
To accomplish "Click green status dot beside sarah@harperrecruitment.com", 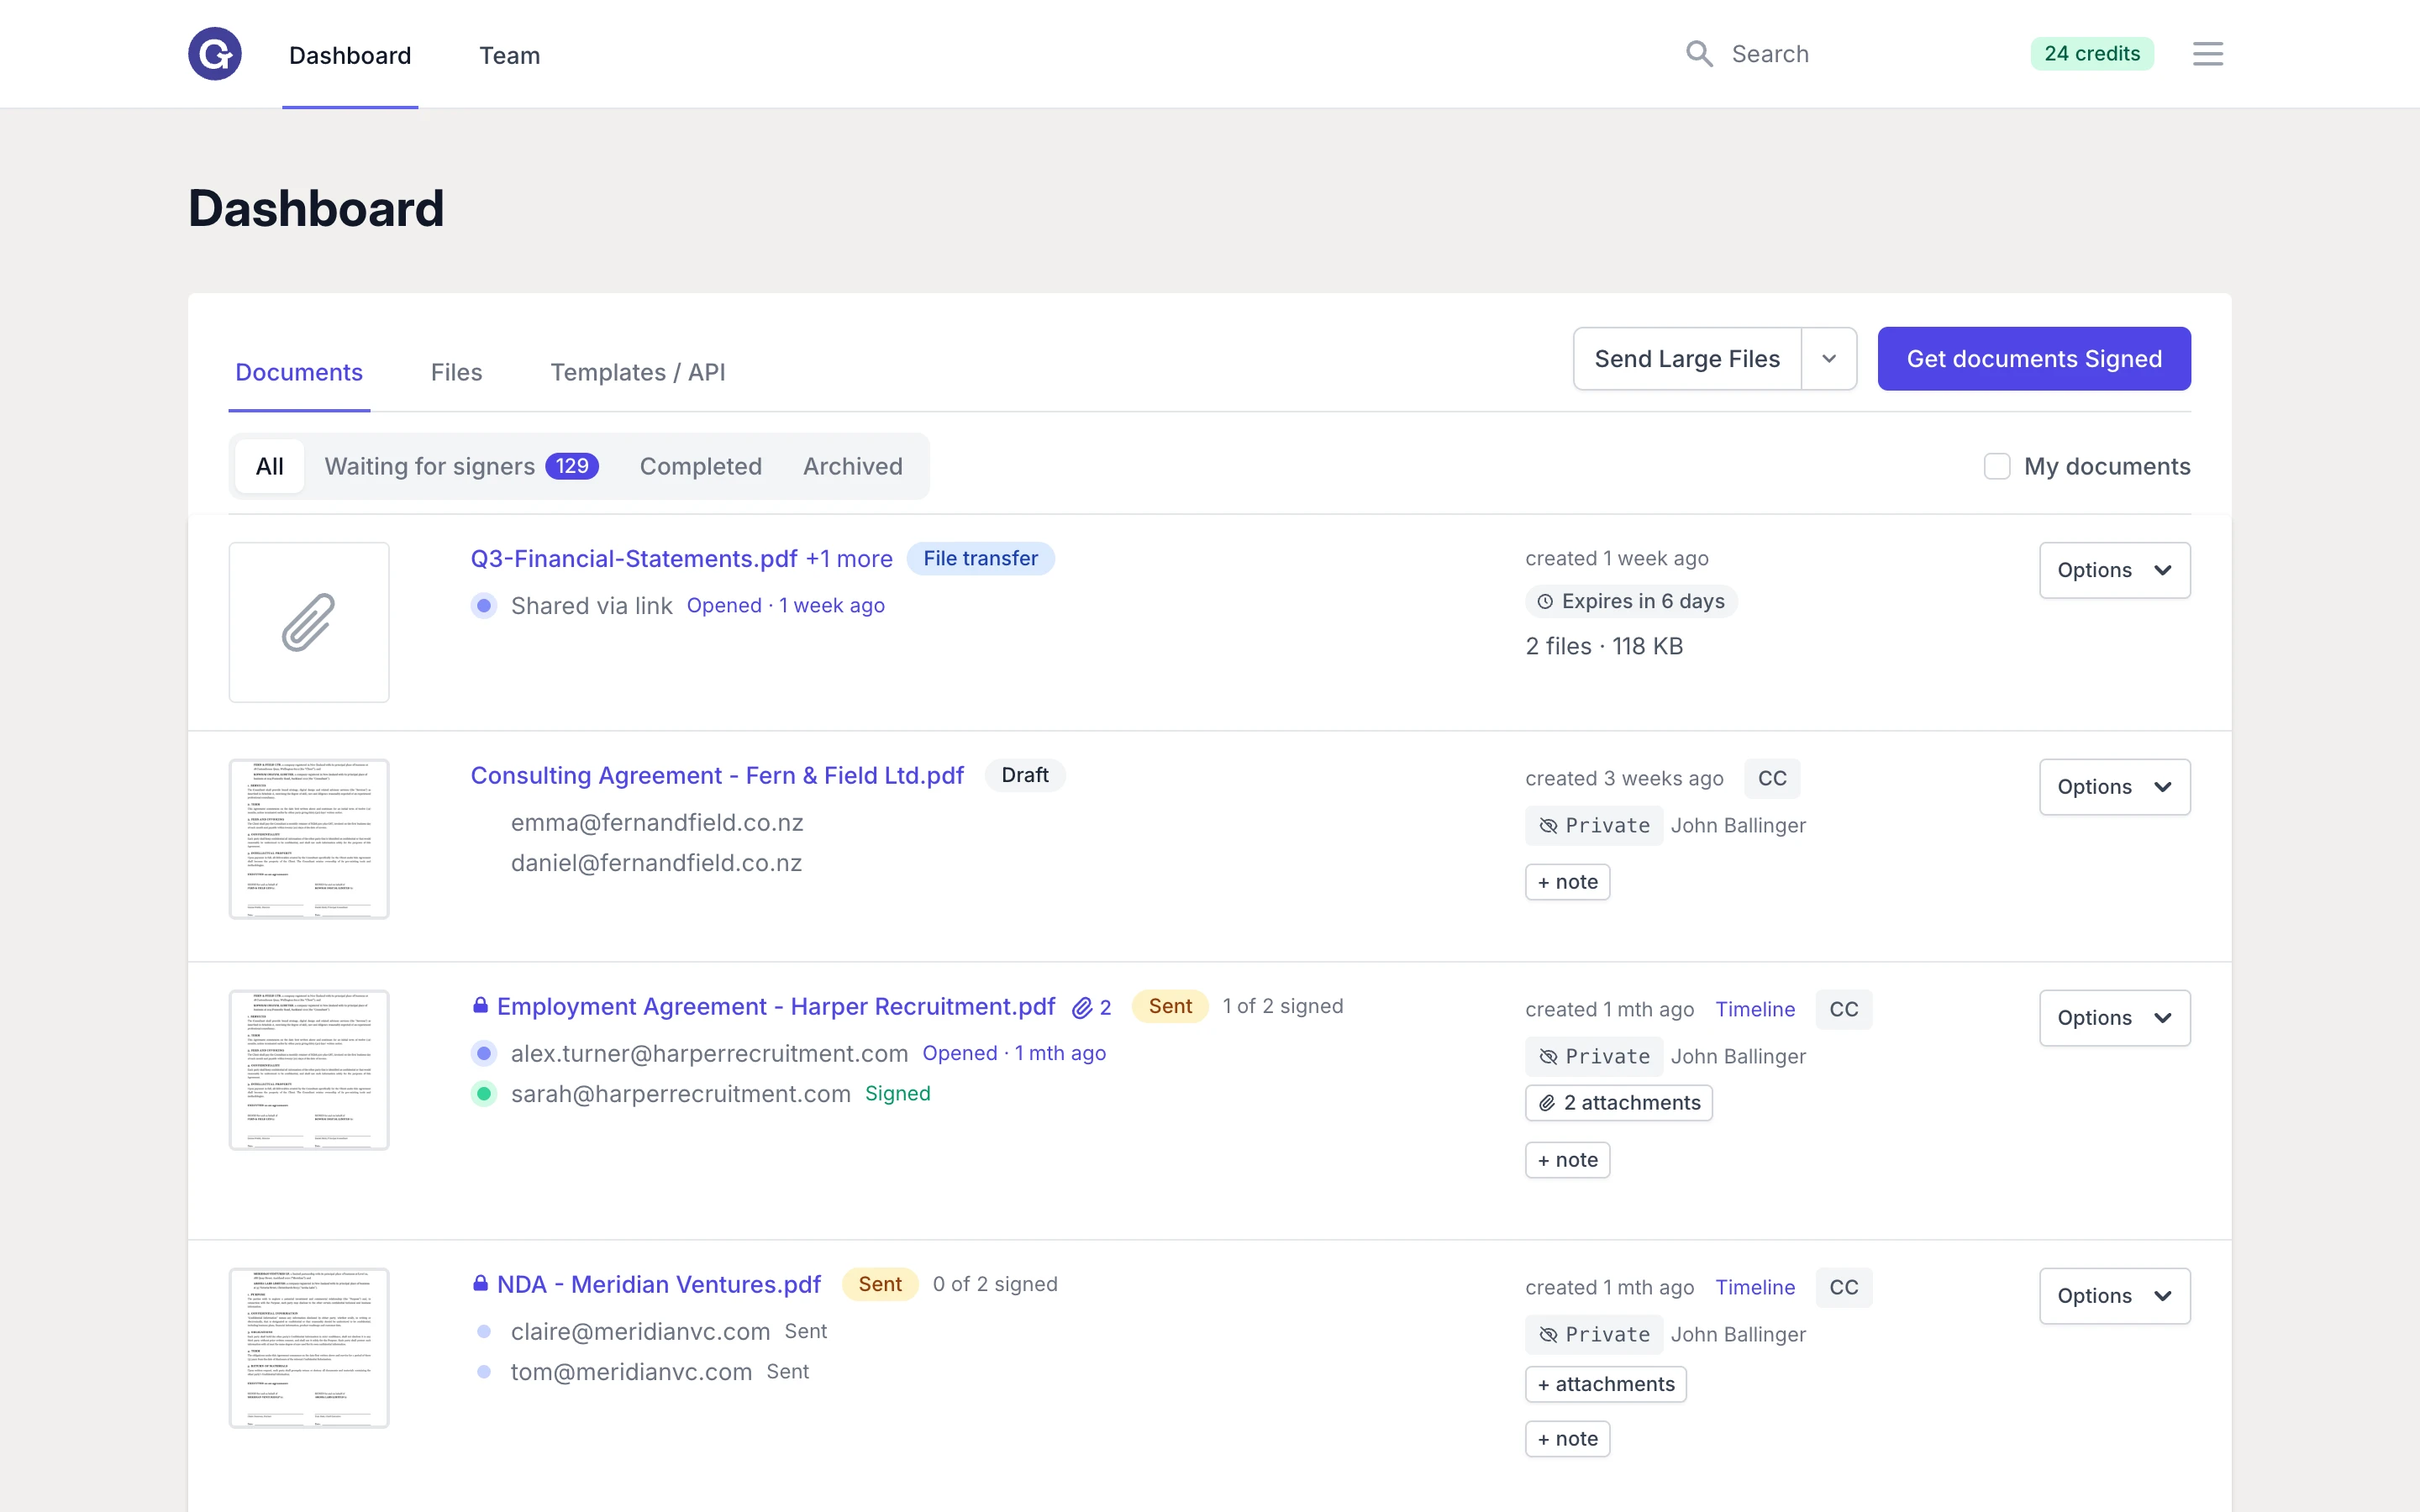I will 484,1093.
